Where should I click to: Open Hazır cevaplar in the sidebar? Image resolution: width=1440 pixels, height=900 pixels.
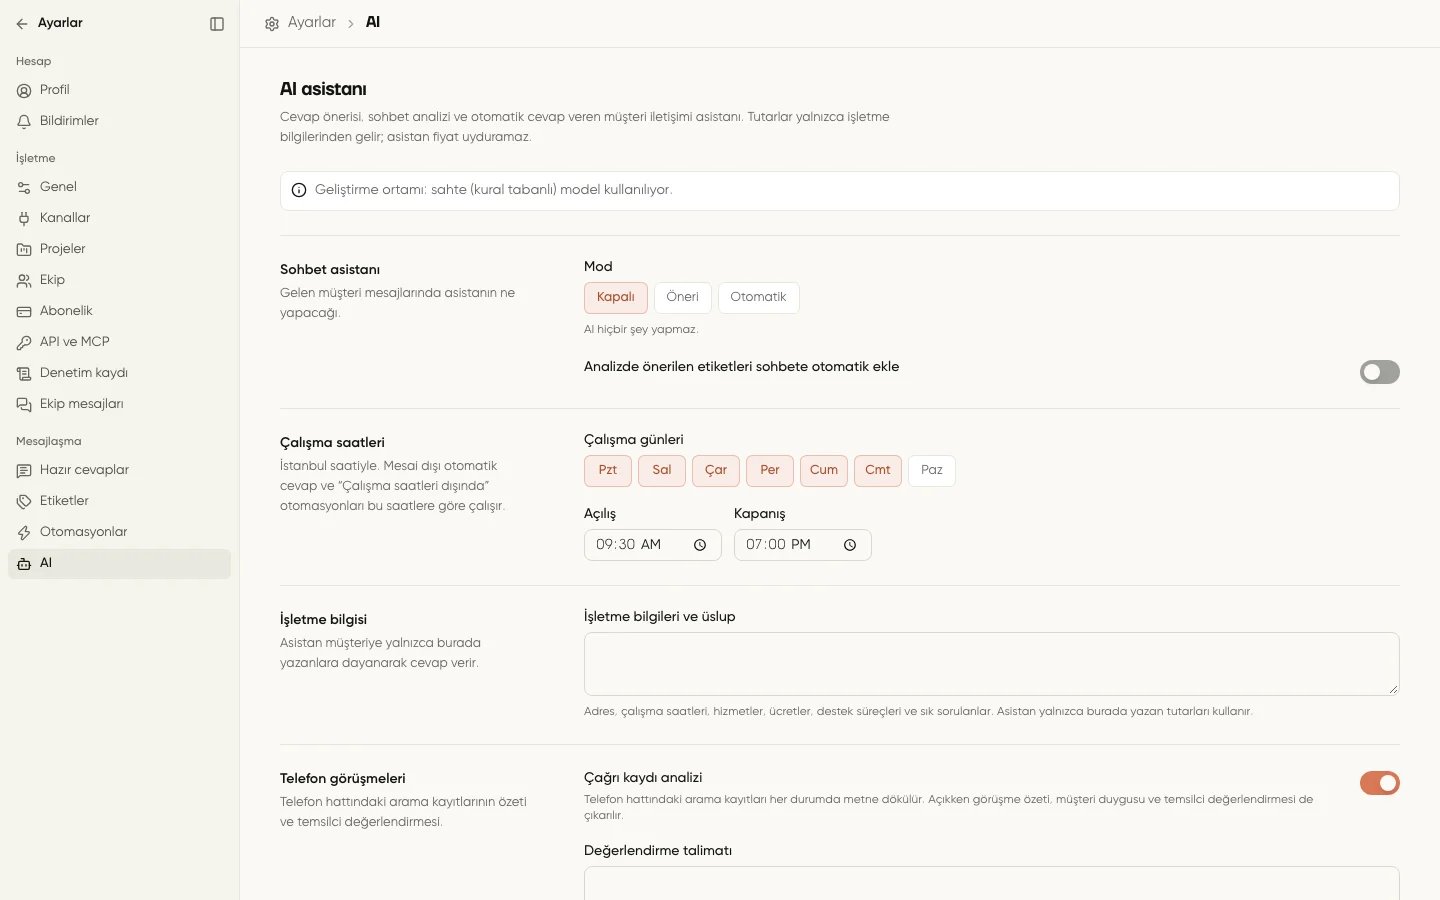(x=119, y=470)
